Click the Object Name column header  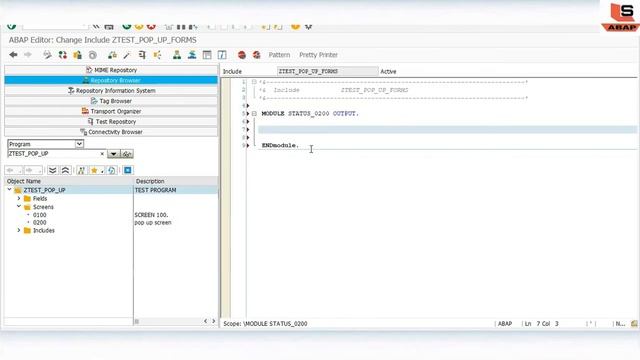pos(69,181)
